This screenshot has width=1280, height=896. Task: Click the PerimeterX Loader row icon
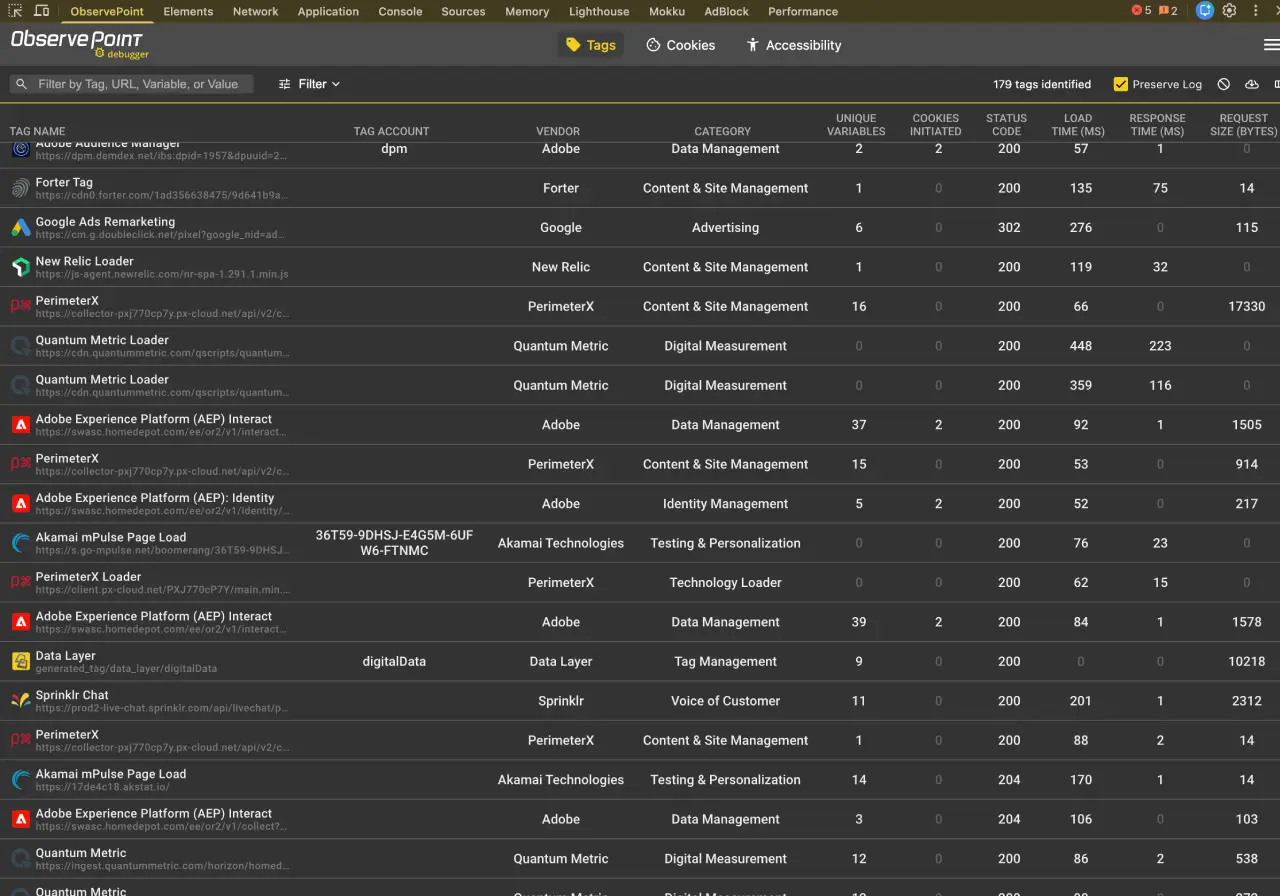(20, 582)
